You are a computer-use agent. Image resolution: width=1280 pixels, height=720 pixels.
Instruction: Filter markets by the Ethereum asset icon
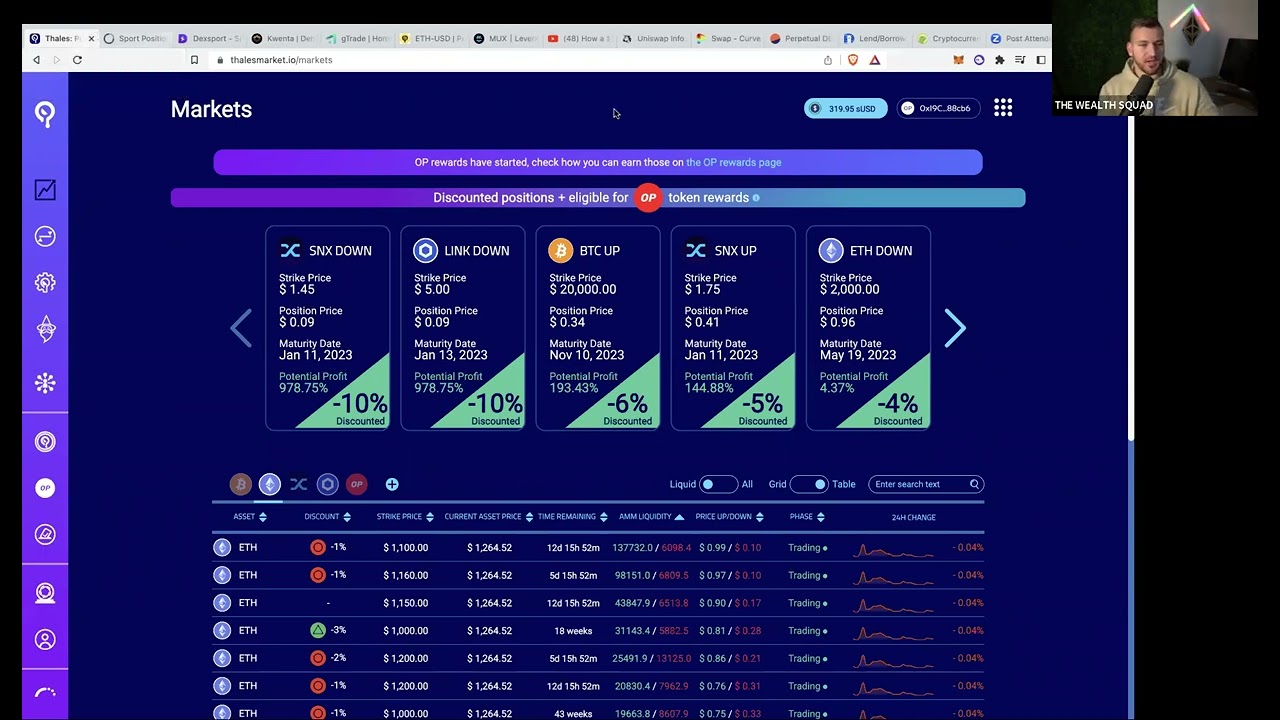point(270,484)
